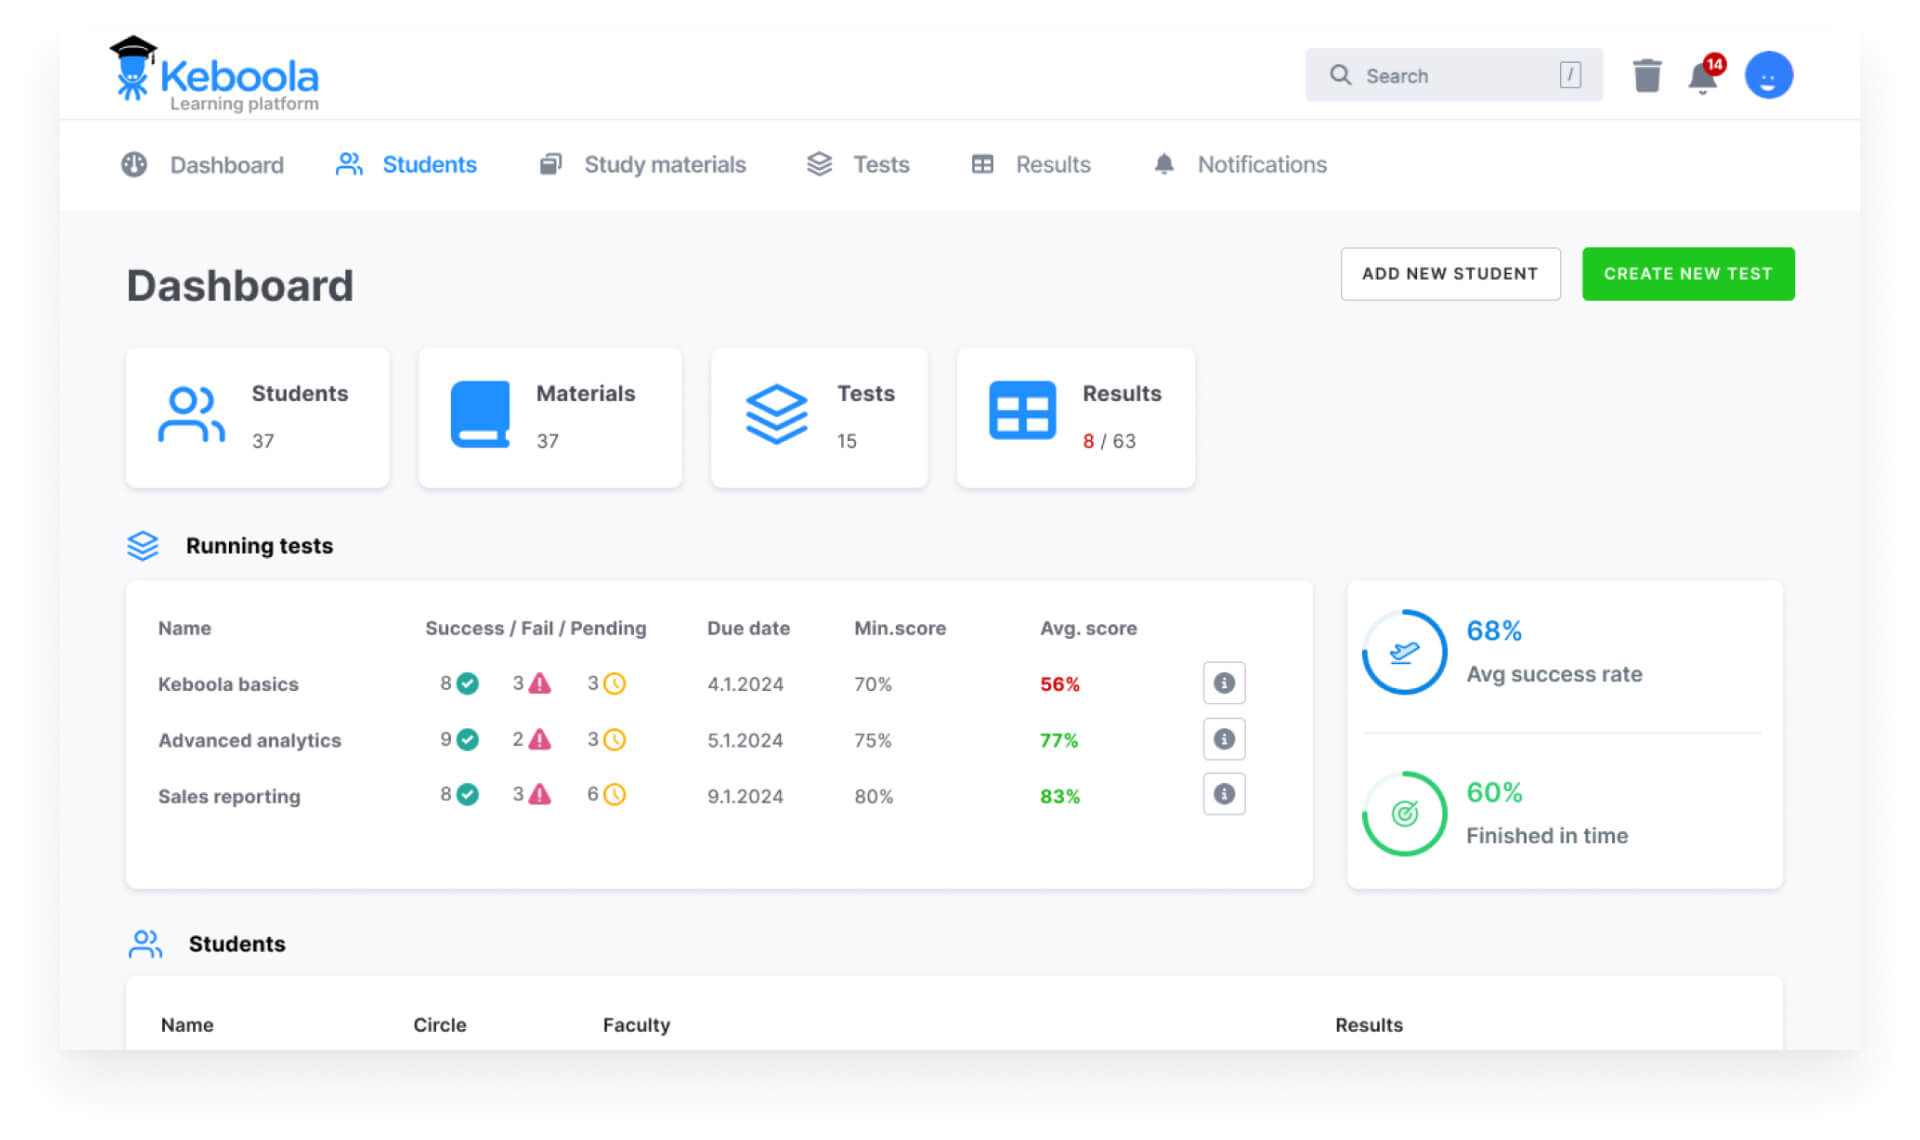Click the 80% minimum score value
This screenshot has width=1920, height=1140.
(873, 796)
